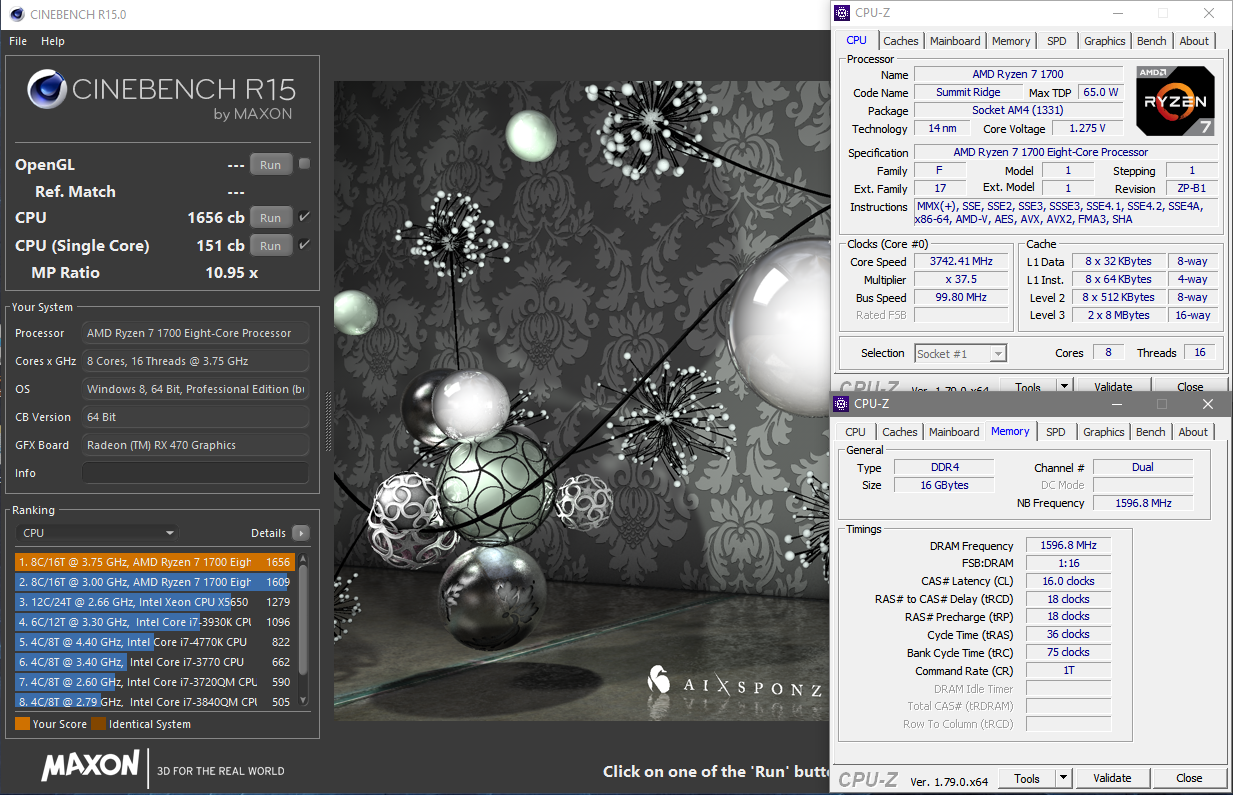Viewport: 1233px width, 795px height.
Task: Click the Cores x GHz field value
Action: click(x=195, y=361)
